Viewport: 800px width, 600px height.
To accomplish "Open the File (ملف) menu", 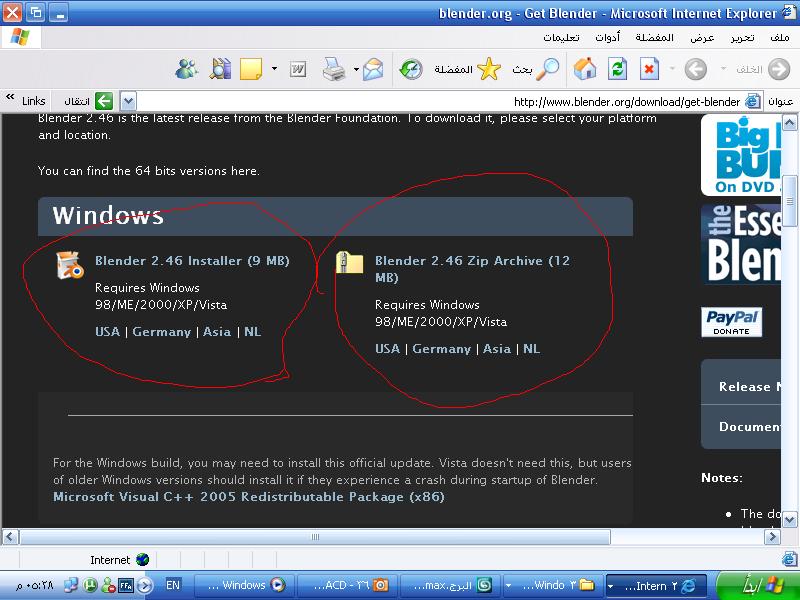I will pos(780,37).
